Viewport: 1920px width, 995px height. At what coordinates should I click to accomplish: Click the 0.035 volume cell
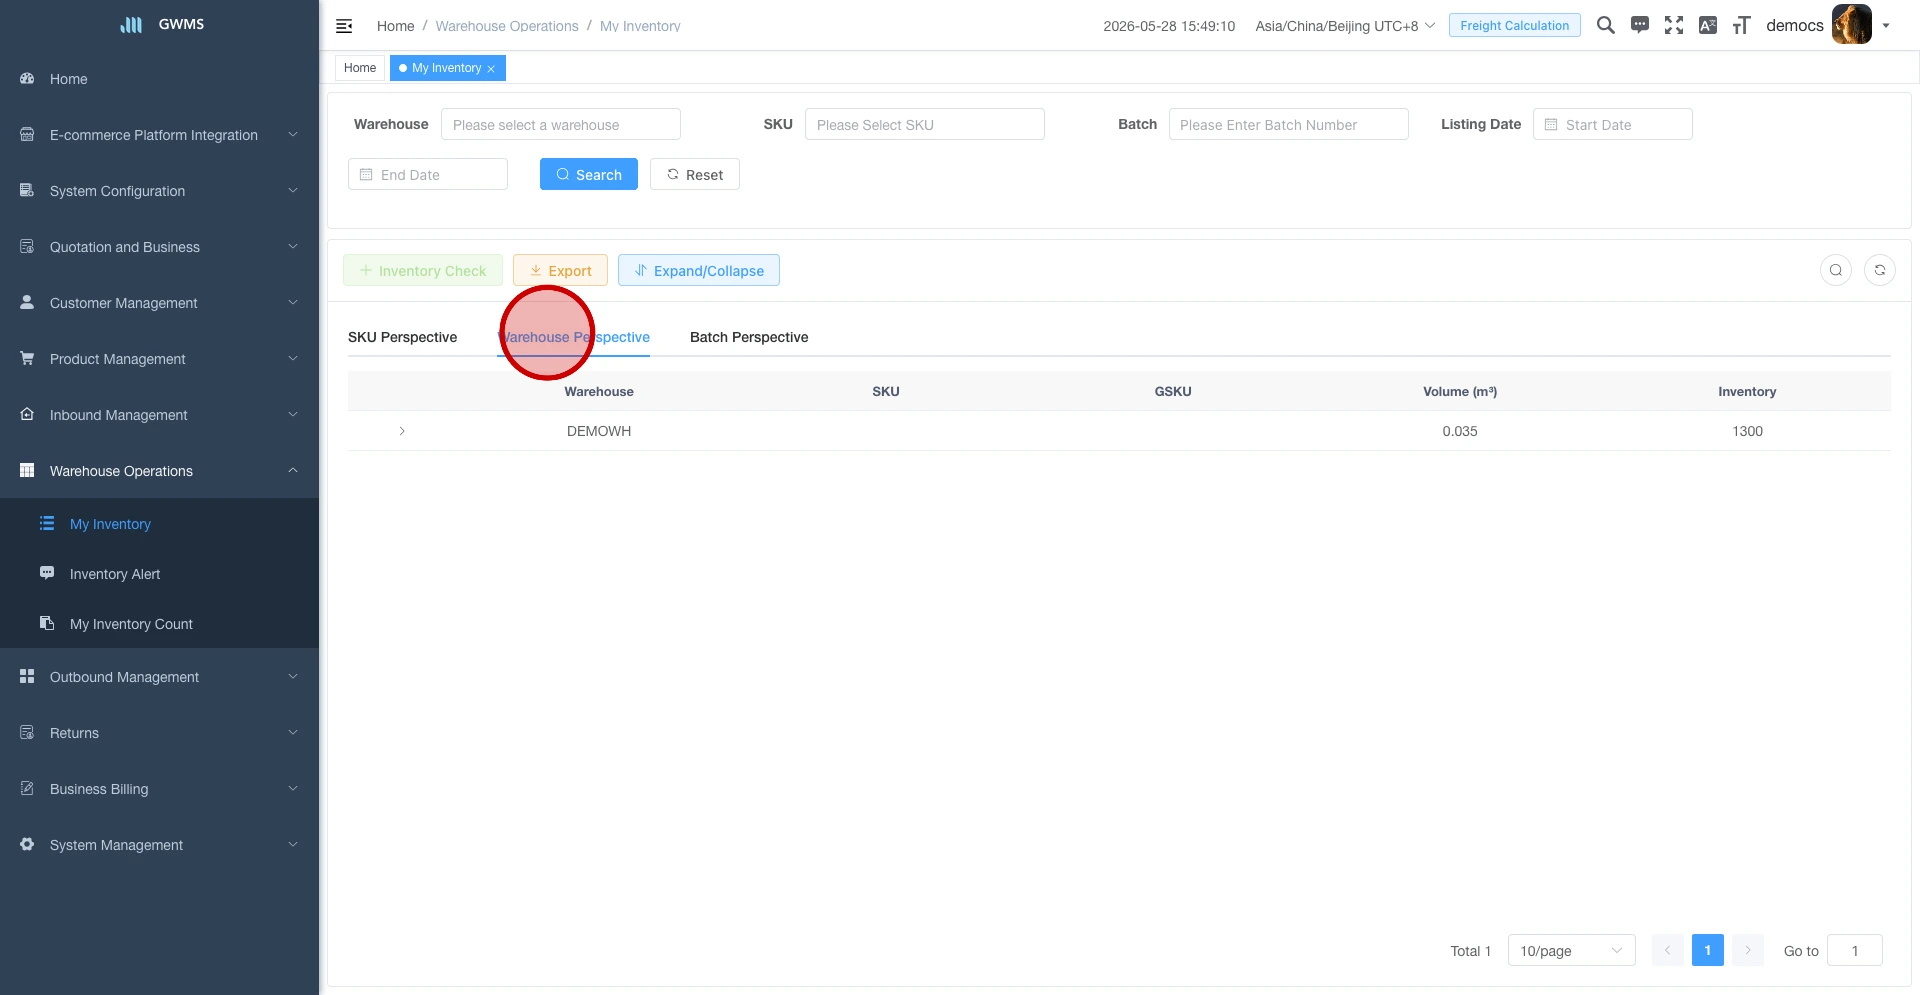(1459, 431)
